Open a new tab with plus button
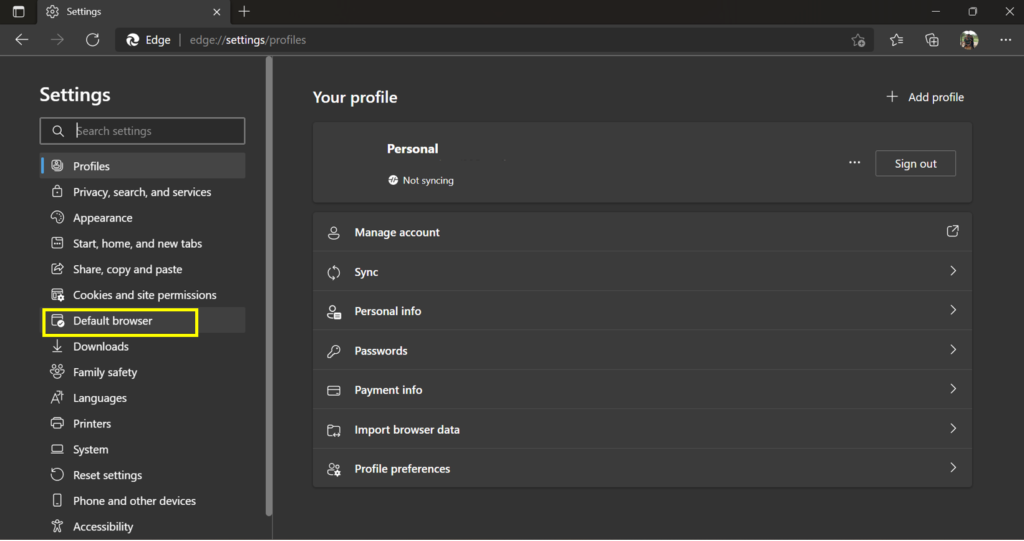 pos(244,12)
